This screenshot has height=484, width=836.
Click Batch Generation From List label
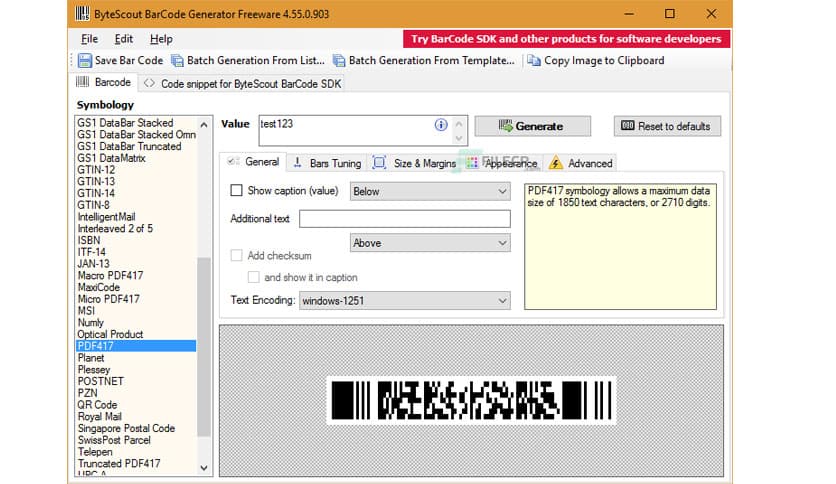[x=255, y=60]
